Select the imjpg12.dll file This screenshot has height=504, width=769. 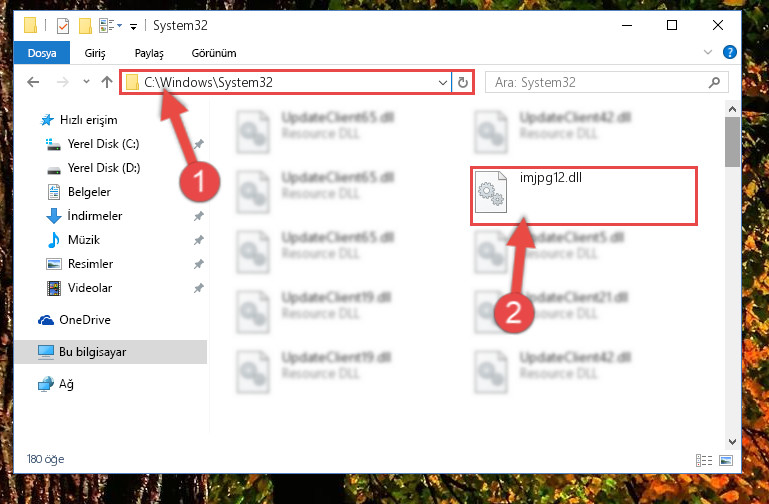(584, 196)
